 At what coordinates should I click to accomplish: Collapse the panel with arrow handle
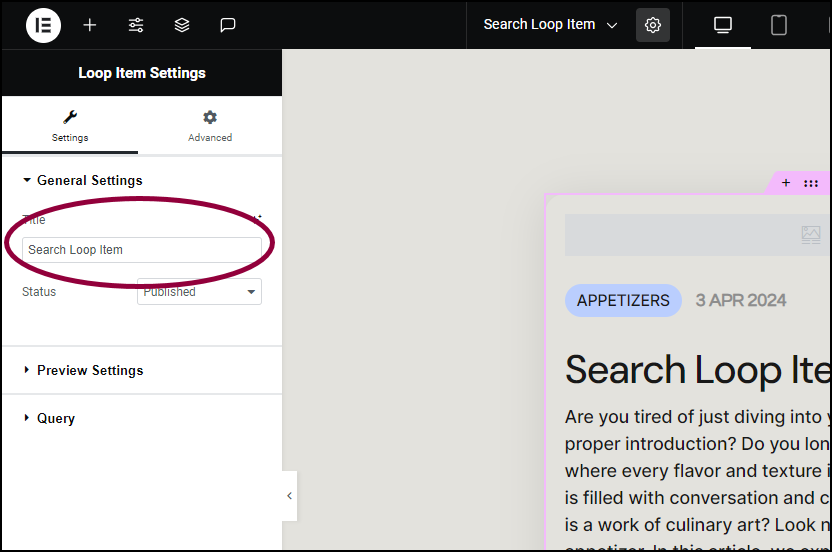click(x=289, y=496)
